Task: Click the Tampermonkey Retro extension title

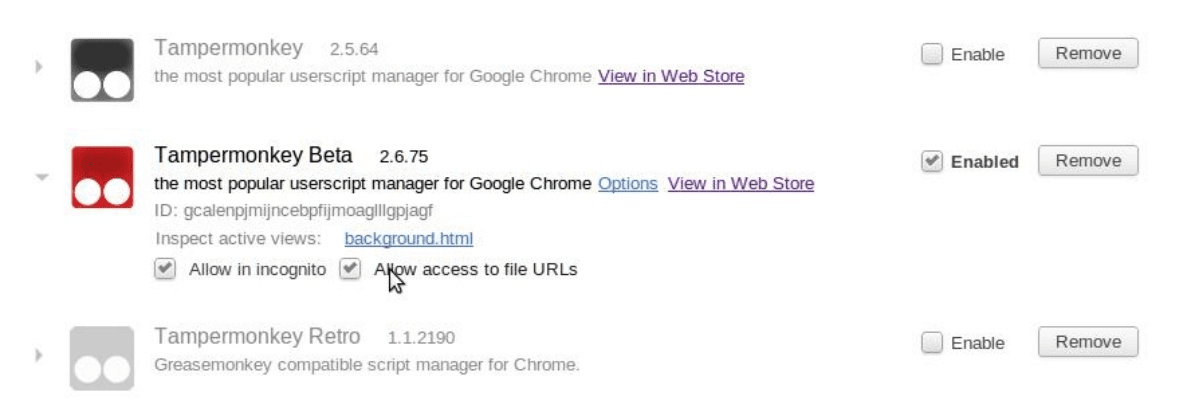Action: coord(257,337)
